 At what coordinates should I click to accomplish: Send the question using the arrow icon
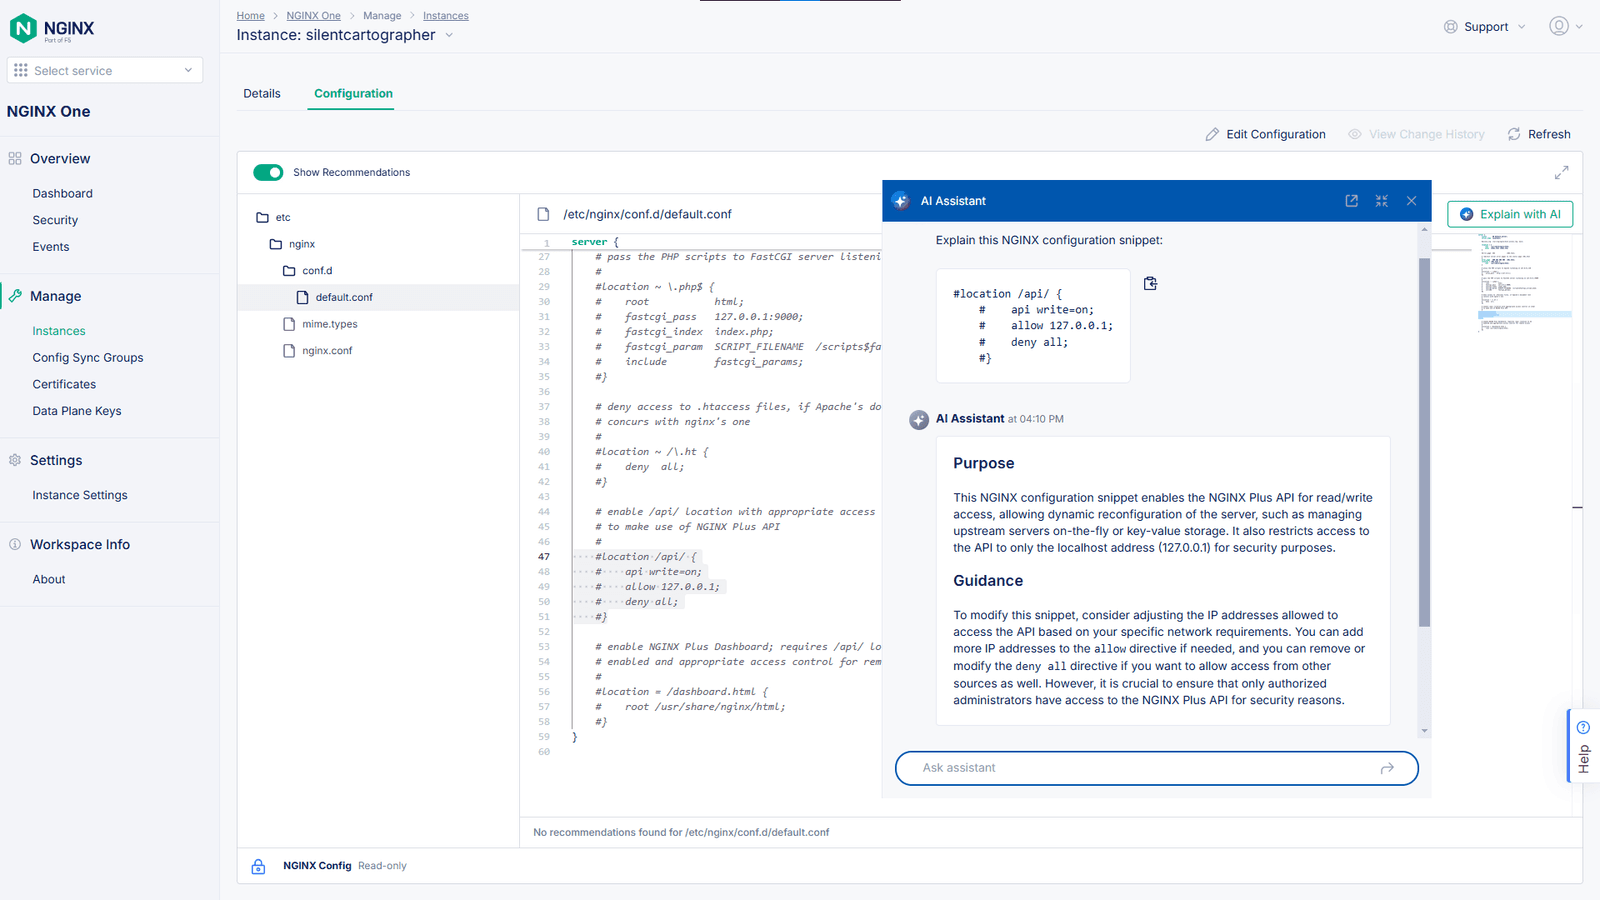(x=1387, y=768)
